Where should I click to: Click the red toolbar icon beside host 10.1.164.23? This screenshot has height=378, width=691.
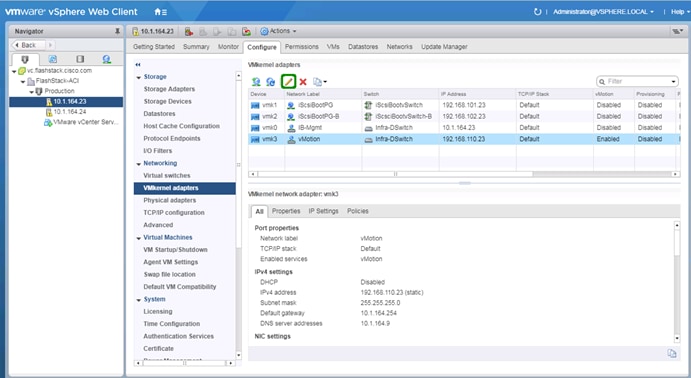[189, 31]
